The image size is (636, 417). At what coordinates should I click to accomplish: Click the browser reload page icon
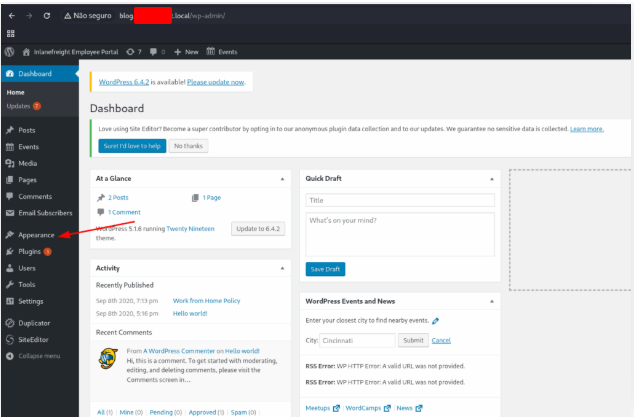coord(48,16)
